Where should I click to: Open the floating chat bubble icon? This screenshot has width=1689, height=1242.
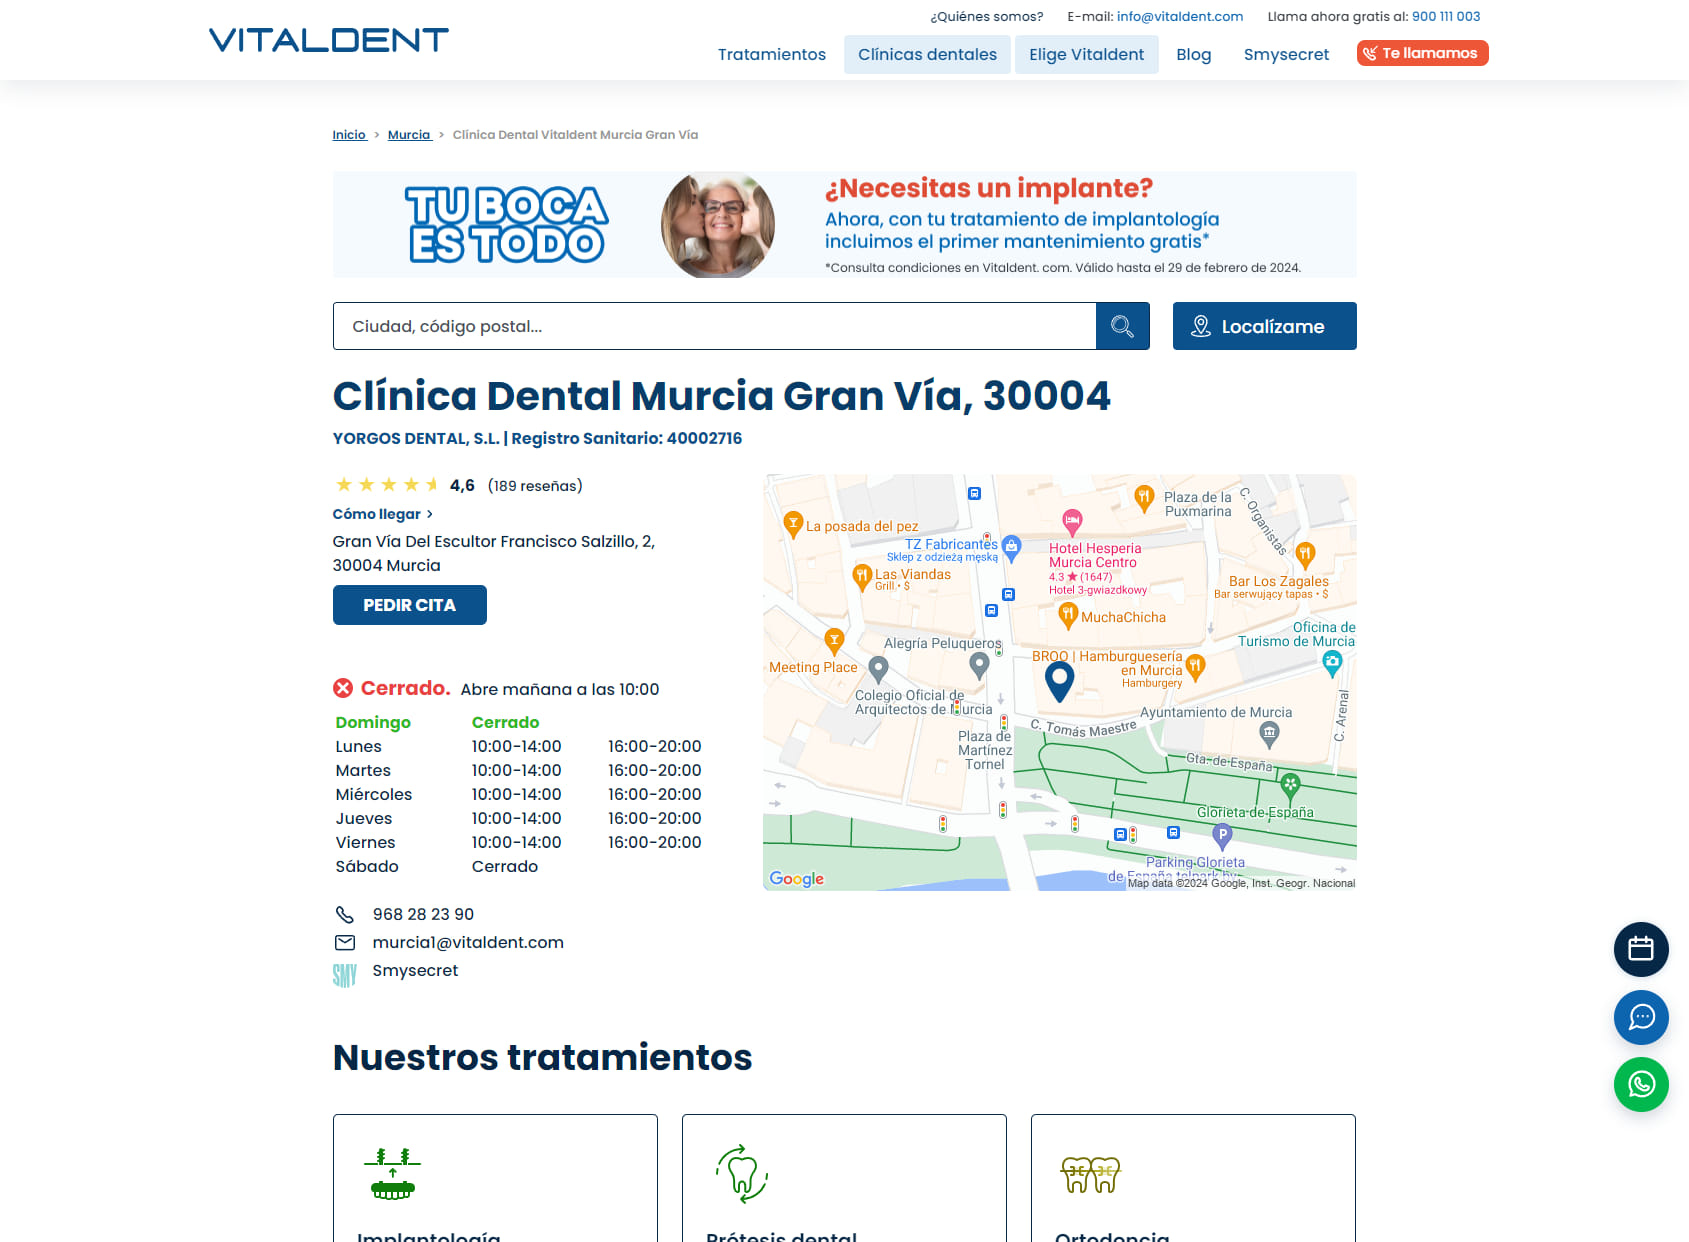click(1641, 1017)
